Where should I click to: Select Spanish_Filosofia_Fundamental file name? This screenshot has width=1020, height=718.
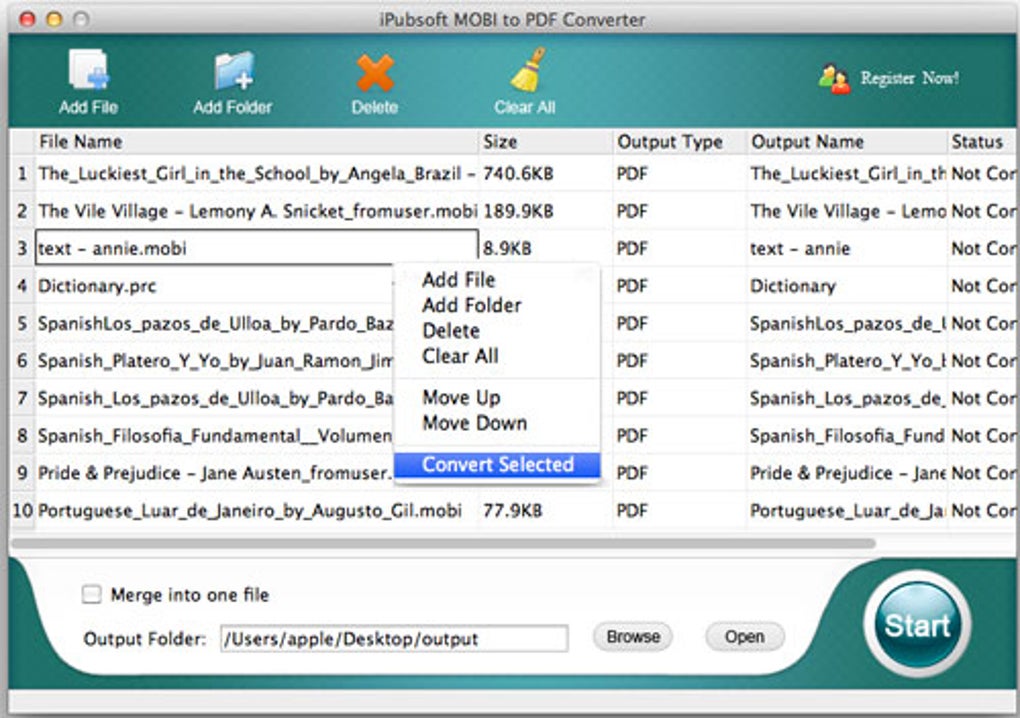(215, 435)
